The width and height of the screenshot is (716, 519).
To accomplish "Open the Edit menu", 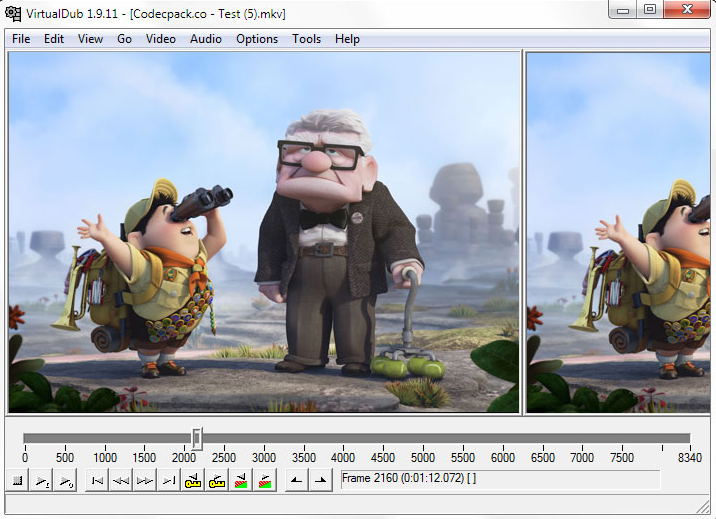I will click(54, 39).
